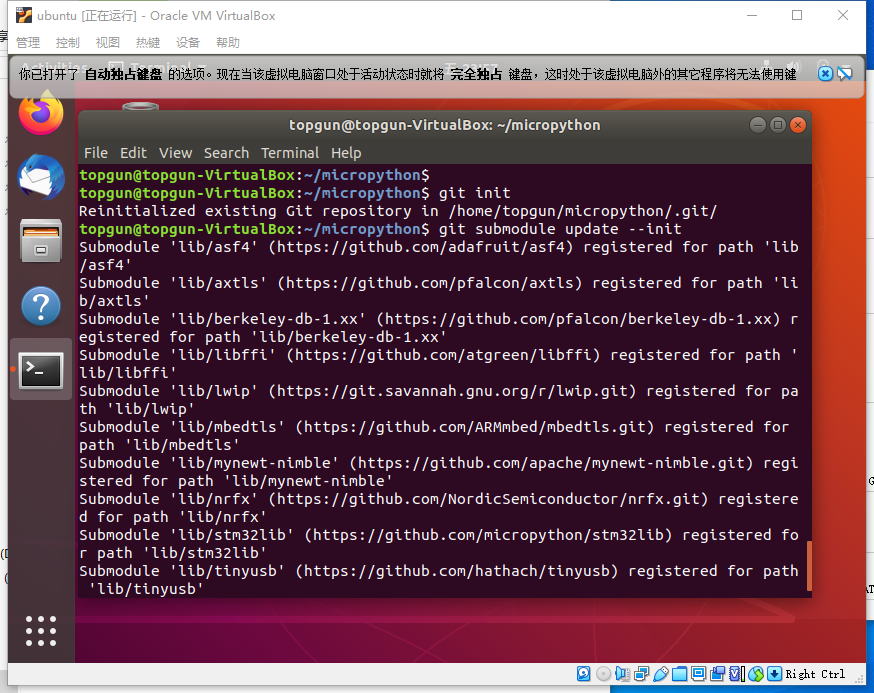This screenshot has height=693, width=874.
Task: Click the hard disk activity status icon
Action: [584, 674]
